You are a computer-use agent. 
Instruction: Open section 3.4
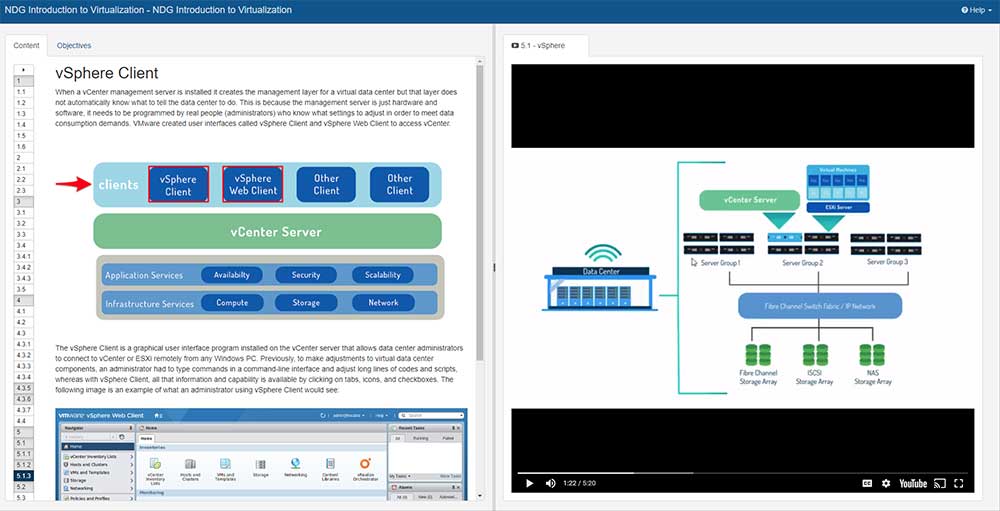point(24,246)
